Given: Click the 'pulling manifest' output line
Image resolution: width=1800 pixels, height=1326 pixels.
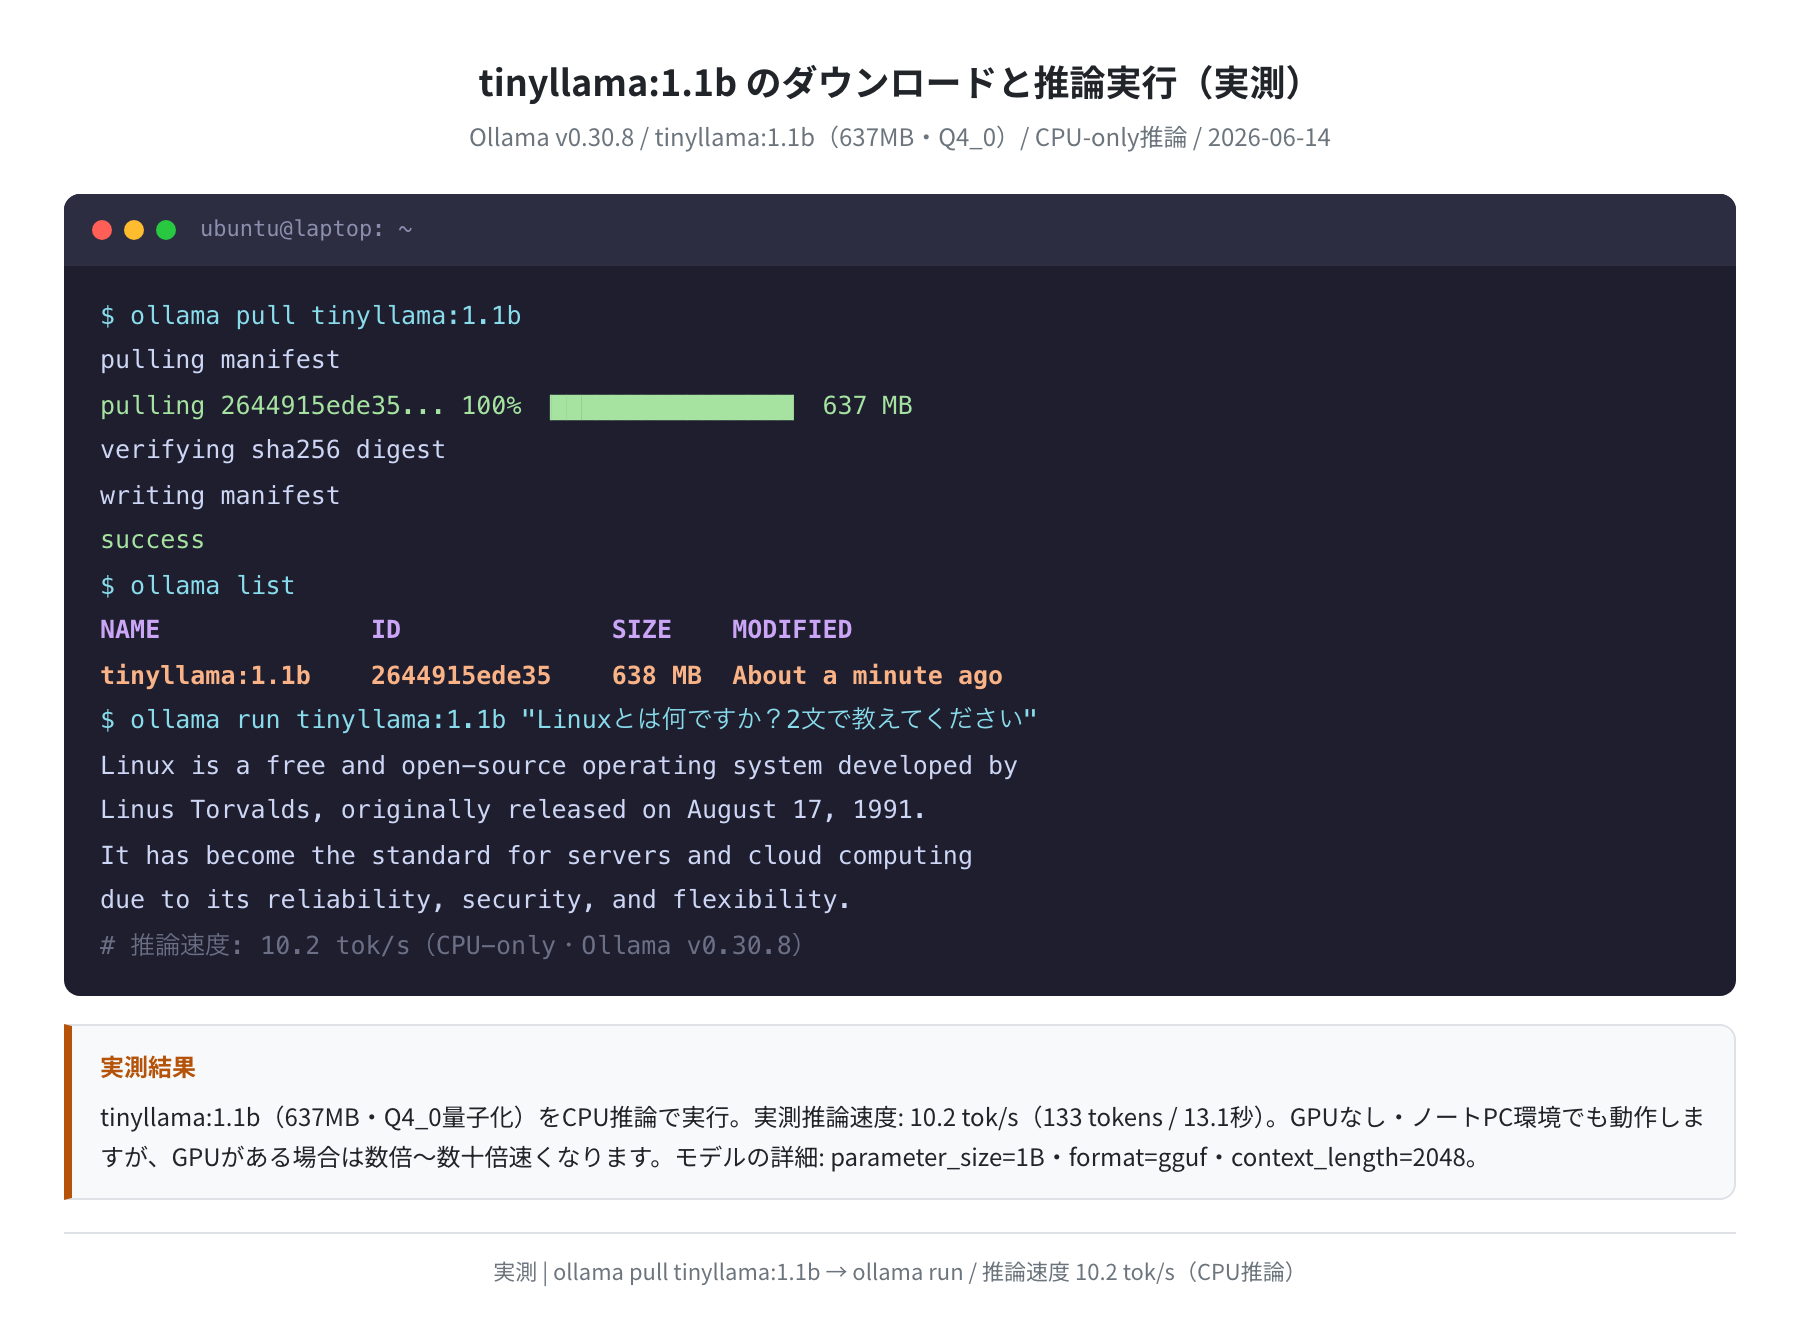Looking at the screenshot, I should 220,360.
